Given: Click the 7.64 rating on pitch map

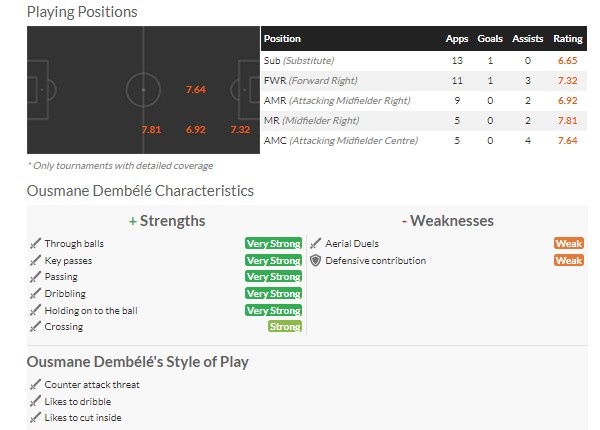Looking at the screenshot, I should [196, 90].
